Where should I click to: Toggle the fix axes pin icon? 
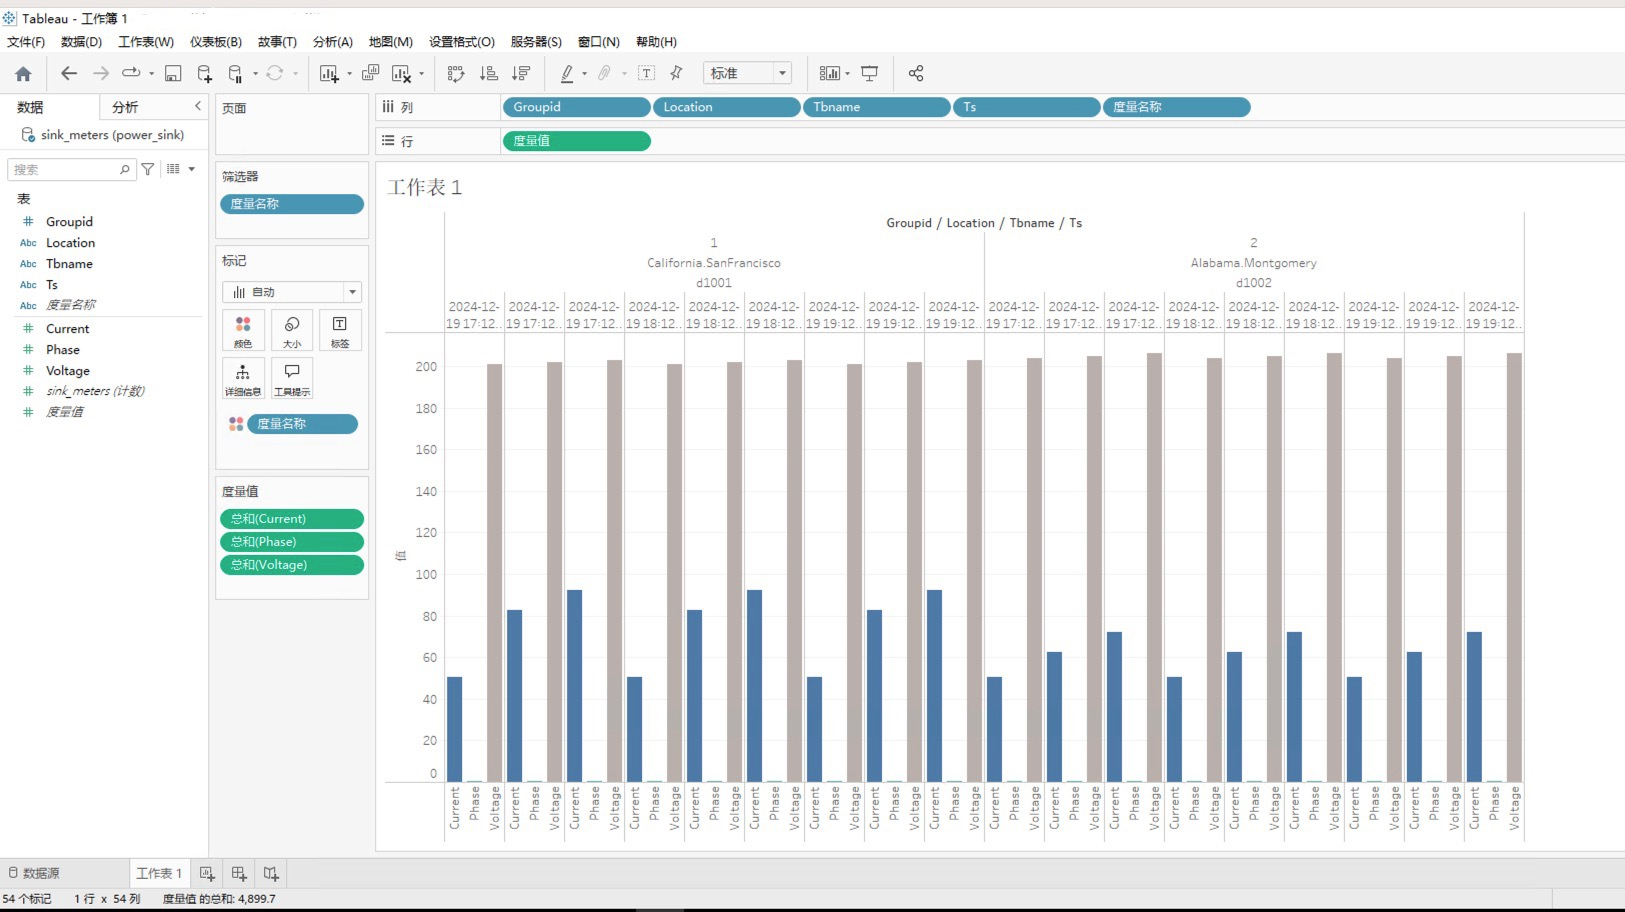point(677,74)
